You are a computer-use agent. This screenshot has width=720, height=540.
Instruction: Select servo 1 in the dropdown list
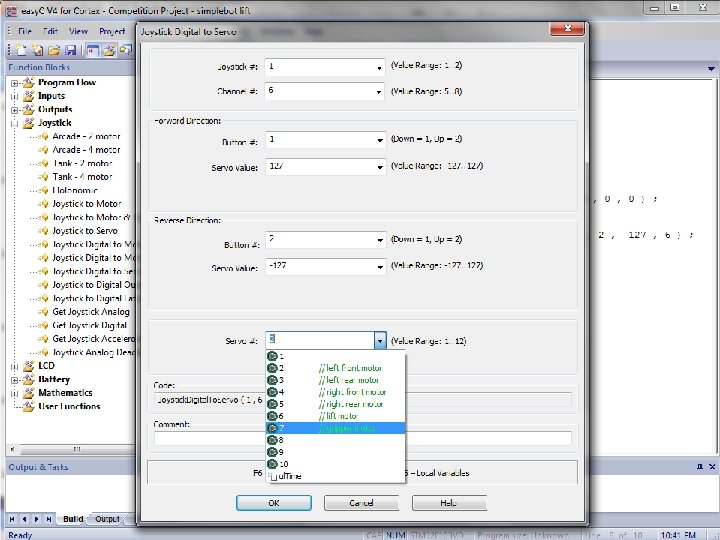pyautogui.click(x=336, y=356)
